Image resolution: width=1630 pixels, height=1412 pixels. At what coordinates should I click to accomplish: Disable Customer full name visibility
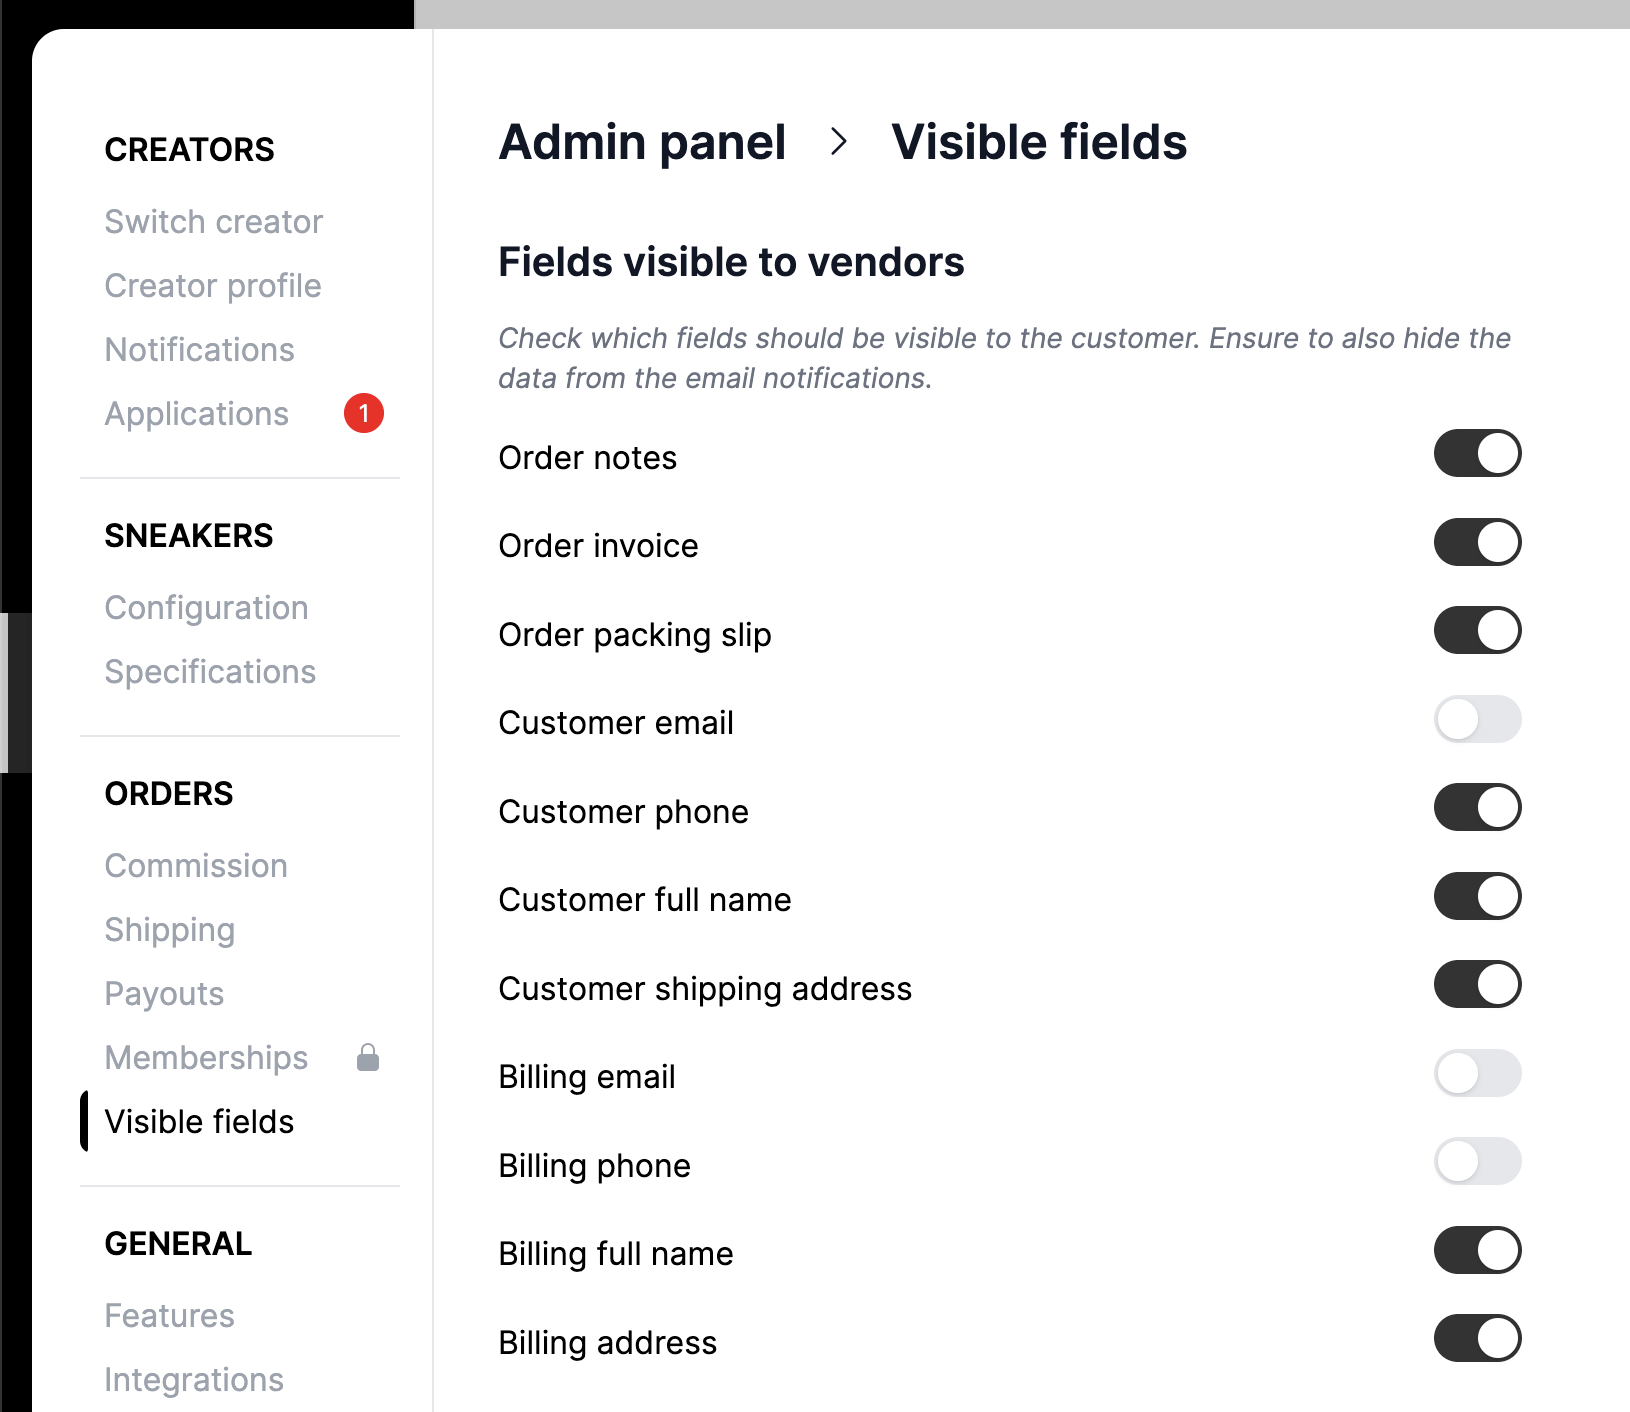(1477, 896)
